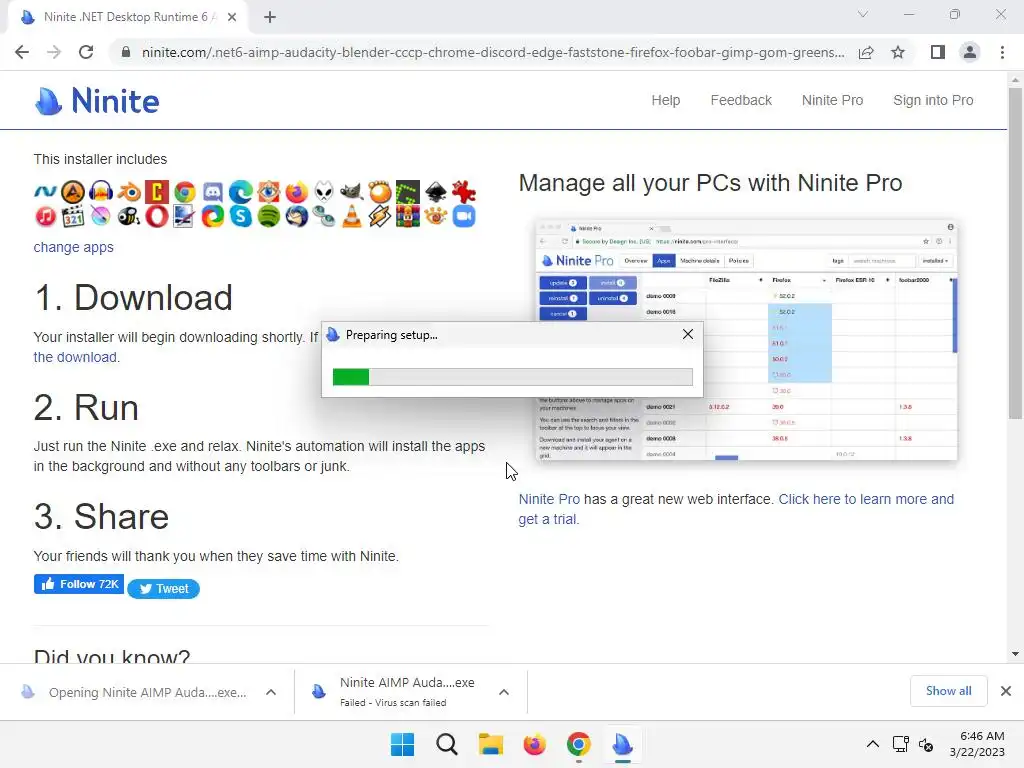
Task: Click the K-Lite Codecs 321 icon
Action: (73, 216)
